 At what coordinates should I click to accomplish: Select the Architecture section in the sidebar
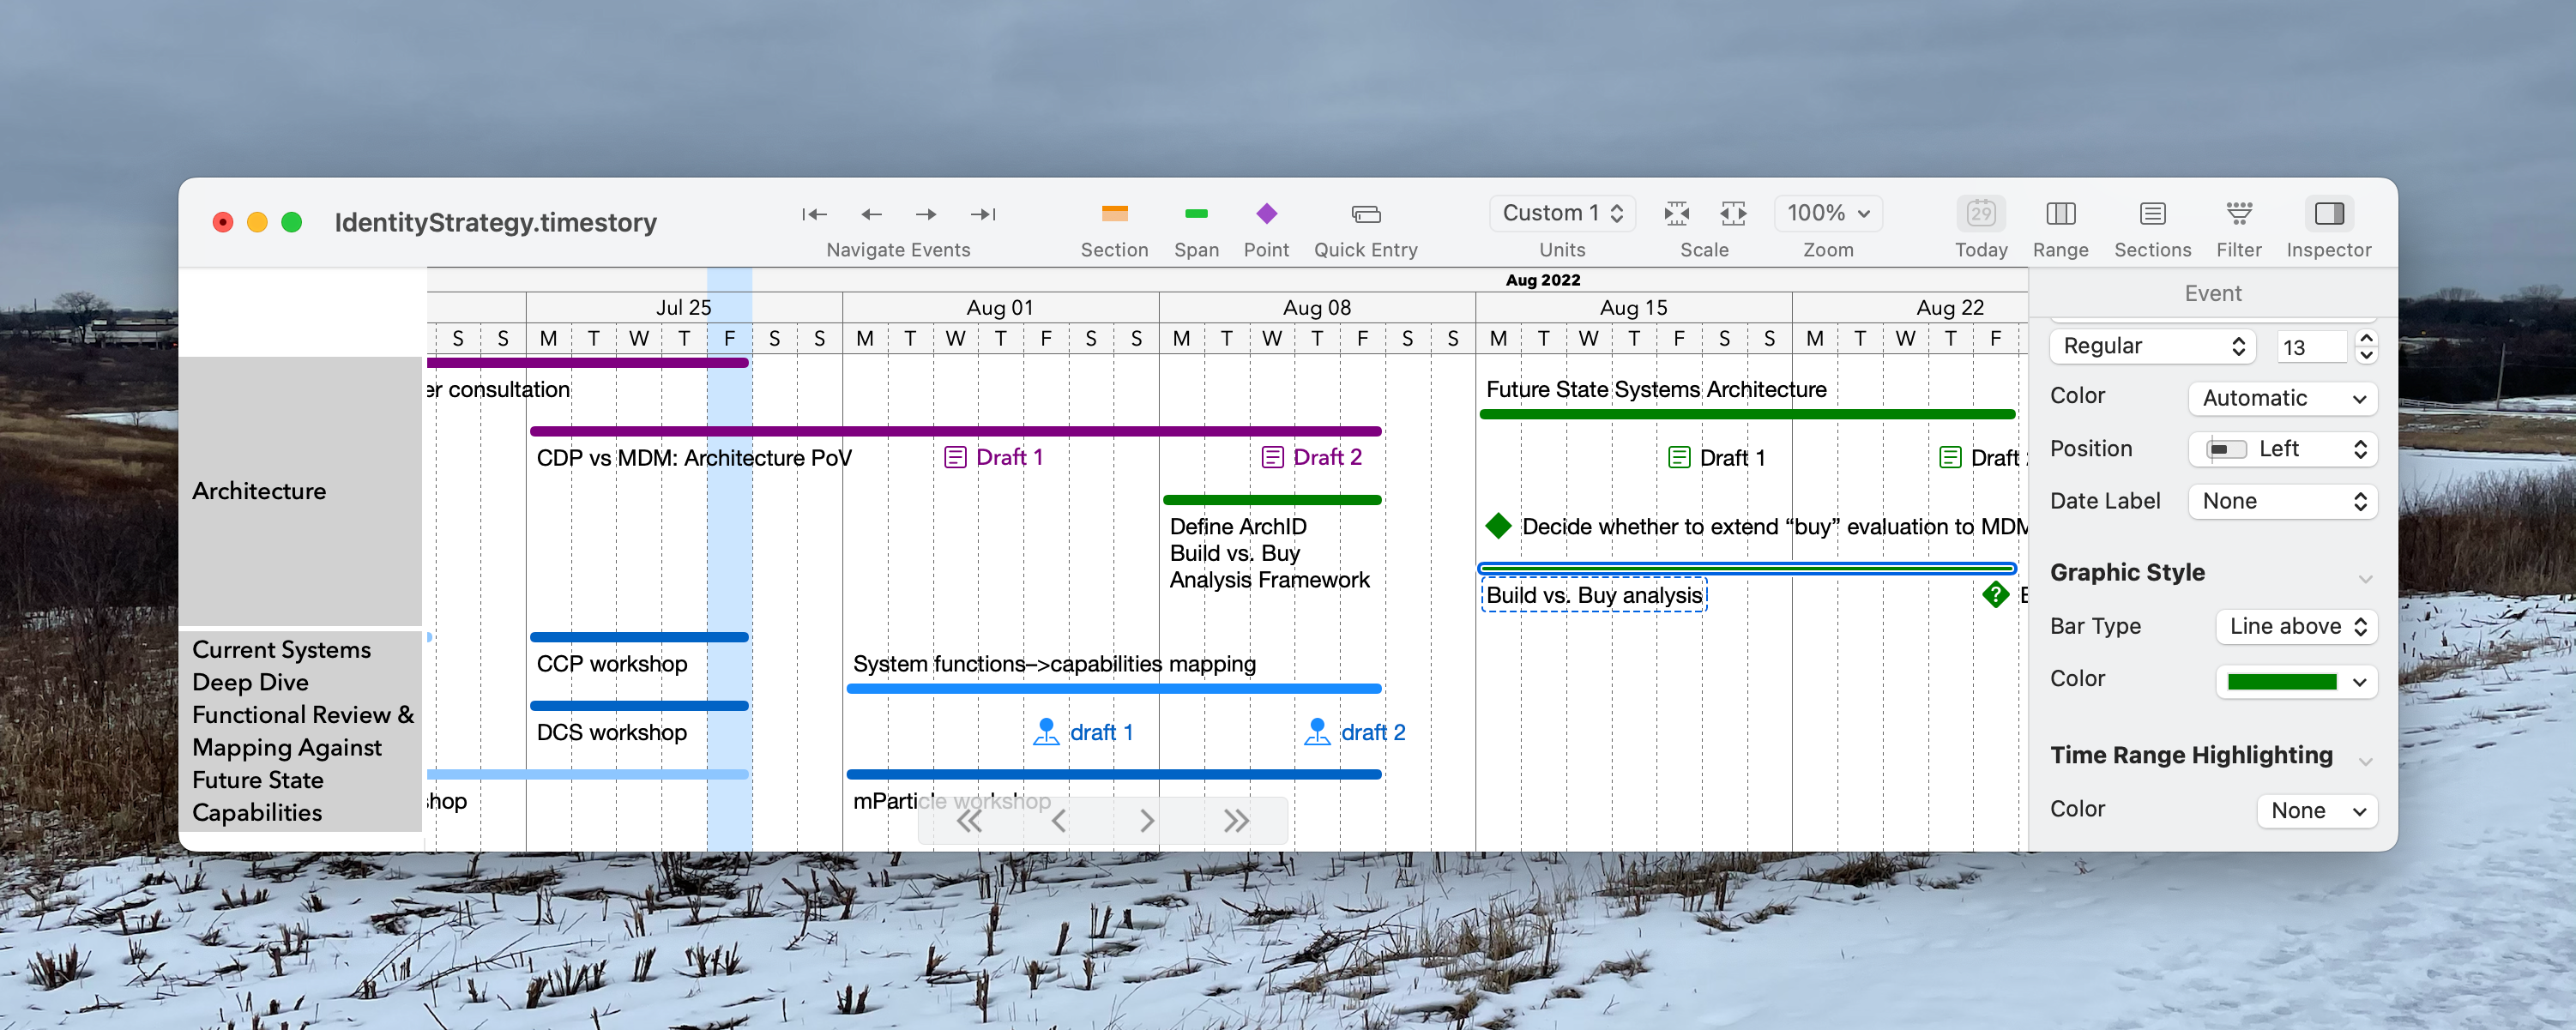259,491
